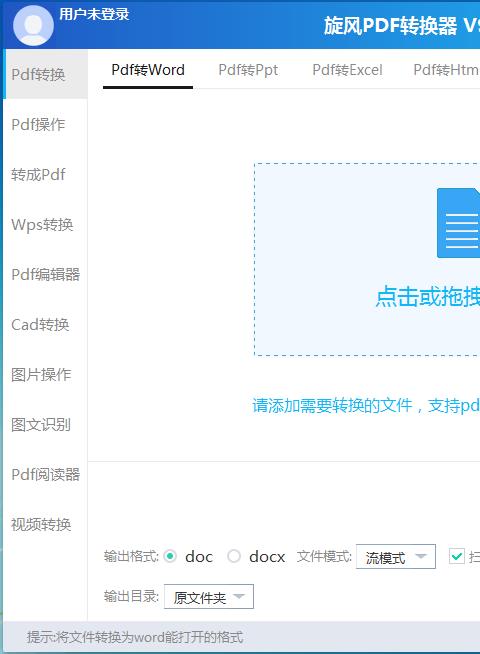
Task: Open the 输出目录 原文件夹 dropdown
Action: [x=209, y=597]
